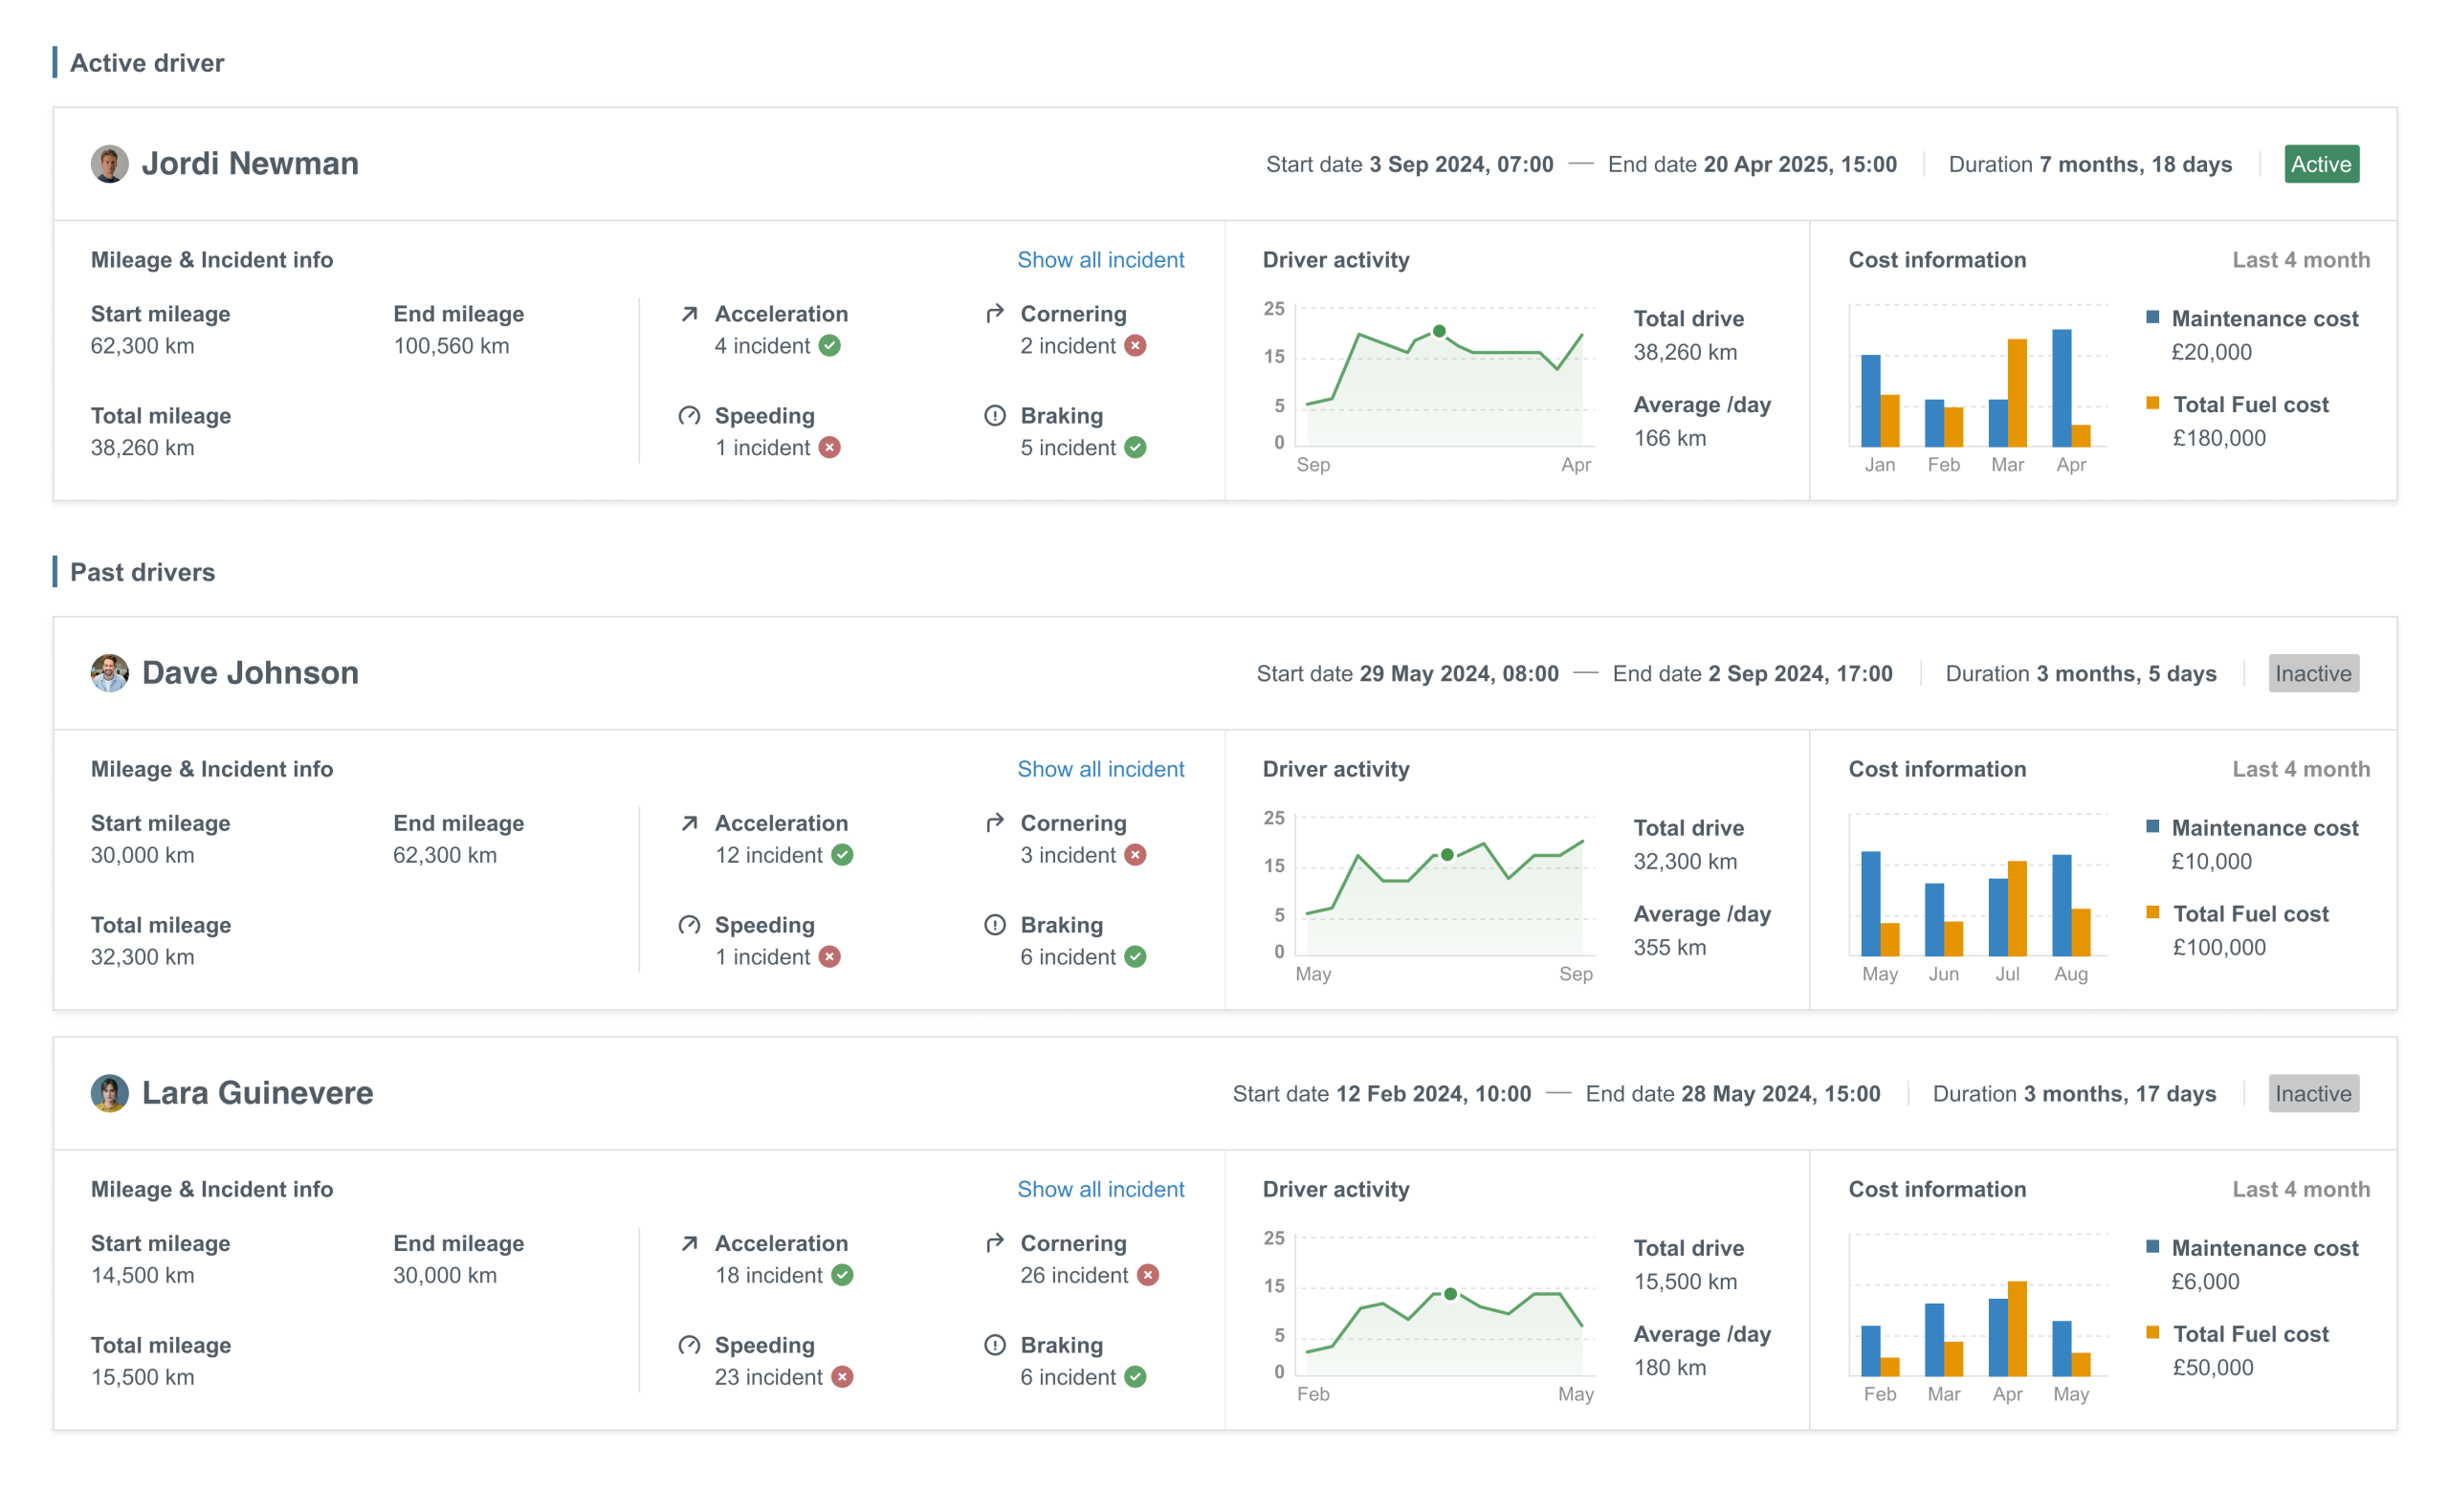Click the Inactive badge on Dave Johnson's card
The width and height of the screenshot is (2449, 1512).
click(2313, 673)
